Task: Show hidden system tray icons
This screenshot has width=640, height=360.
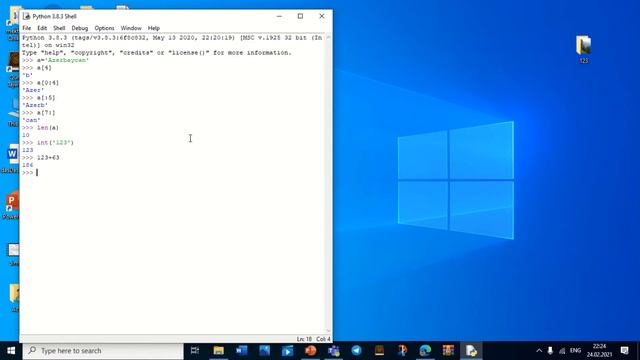Action: click(539, 351)
